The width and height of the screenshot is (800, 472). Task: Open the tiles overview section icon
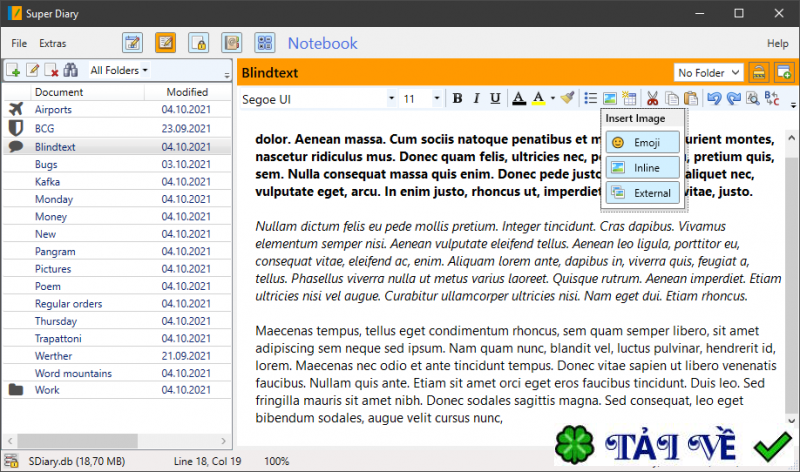pyautogui.click(x=265, y=43)
